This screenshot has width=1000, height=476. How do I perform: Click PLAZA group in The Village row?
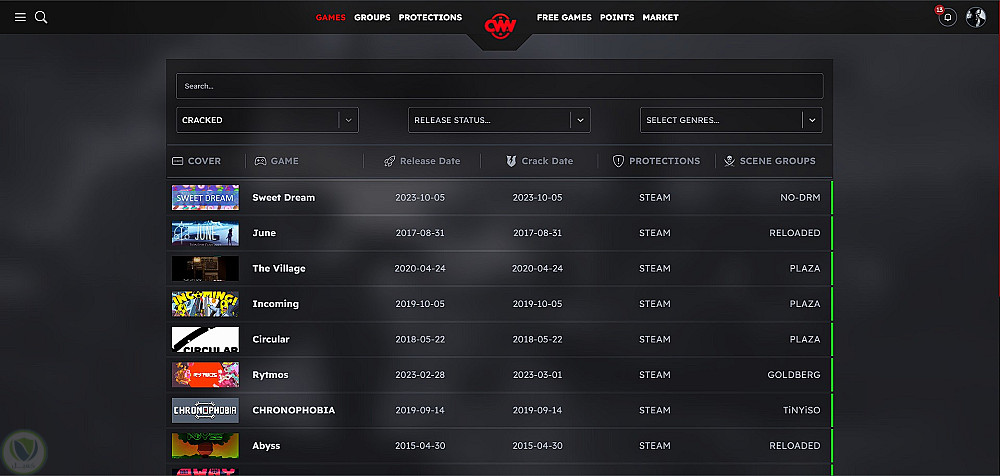coord(805,269)
